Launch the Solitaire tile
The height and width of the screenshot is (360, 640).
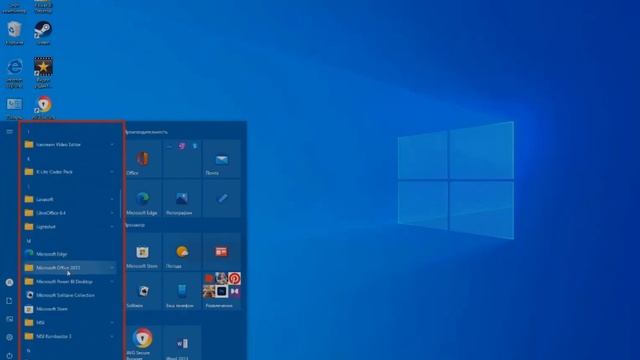[144, 291]
